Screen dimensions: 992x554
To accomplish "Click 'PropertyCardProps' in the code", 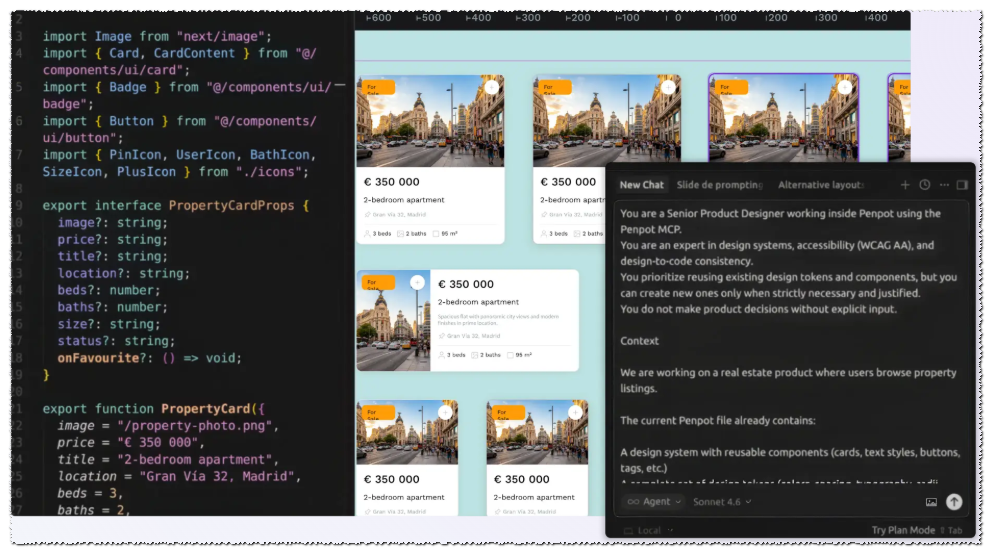I will pyautogui.click(x=231, y=206).
